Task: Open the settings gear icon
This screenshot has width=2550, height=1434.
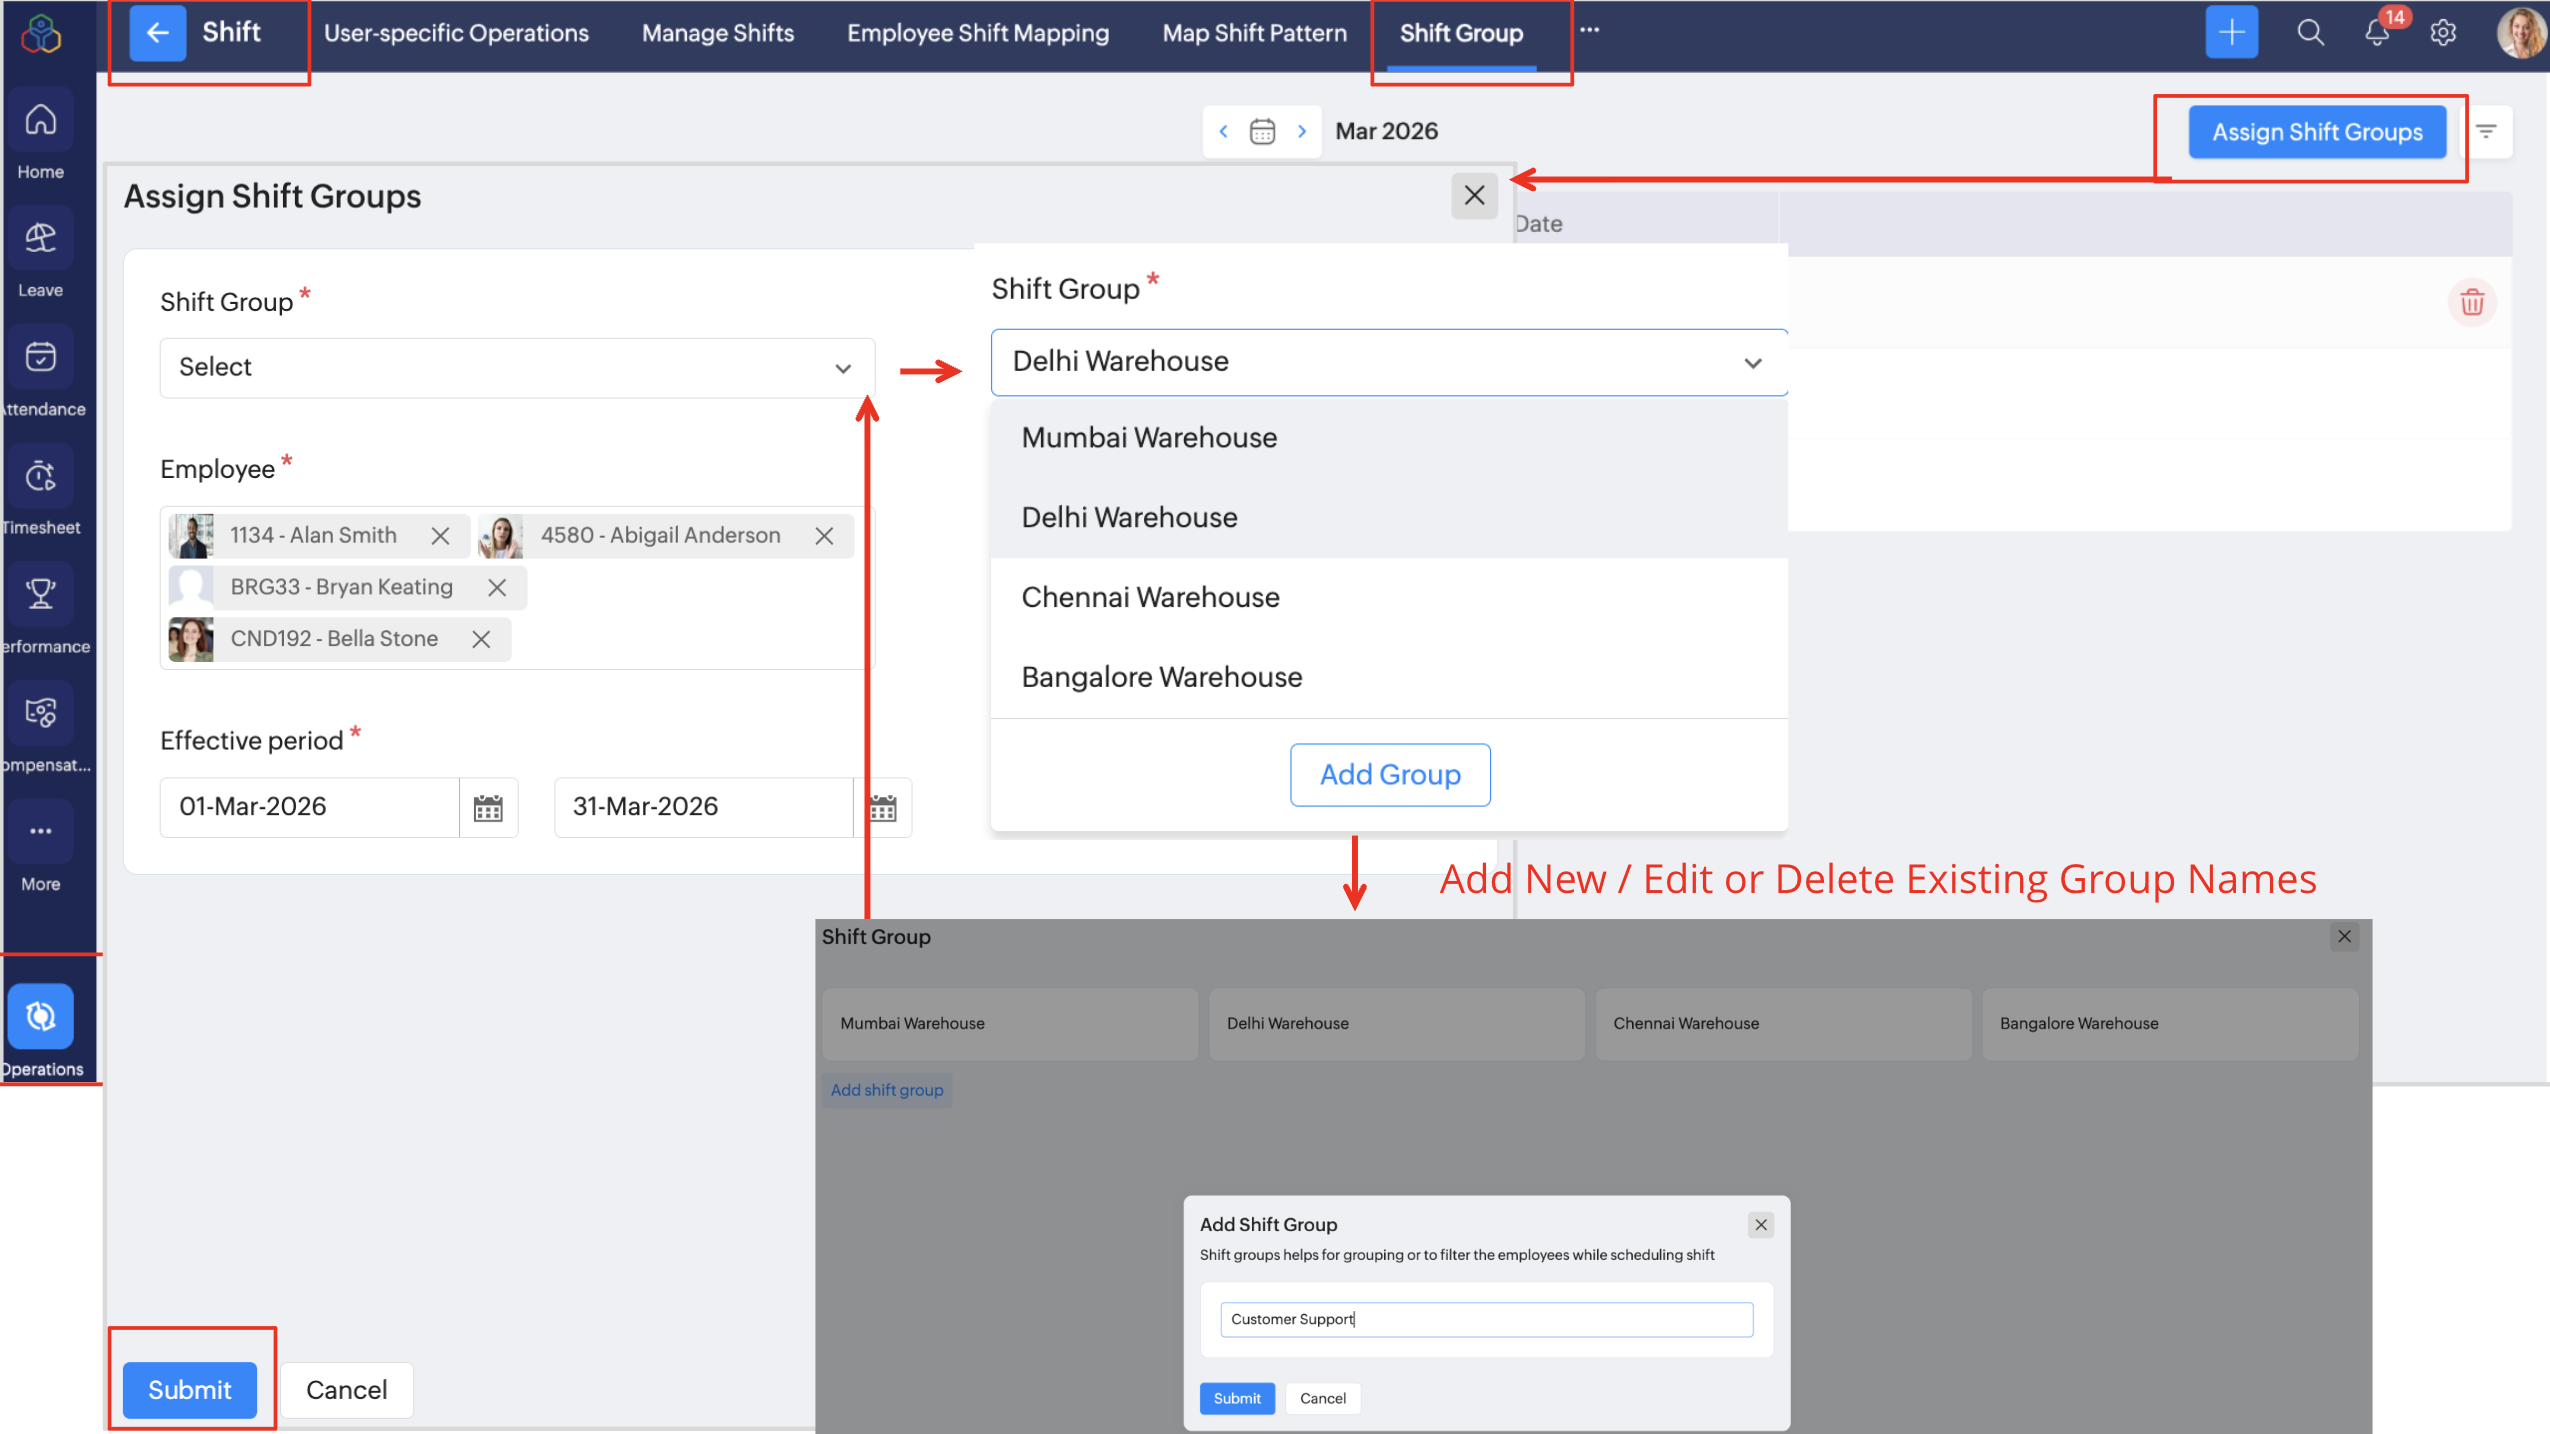Action: point(2443,33)
